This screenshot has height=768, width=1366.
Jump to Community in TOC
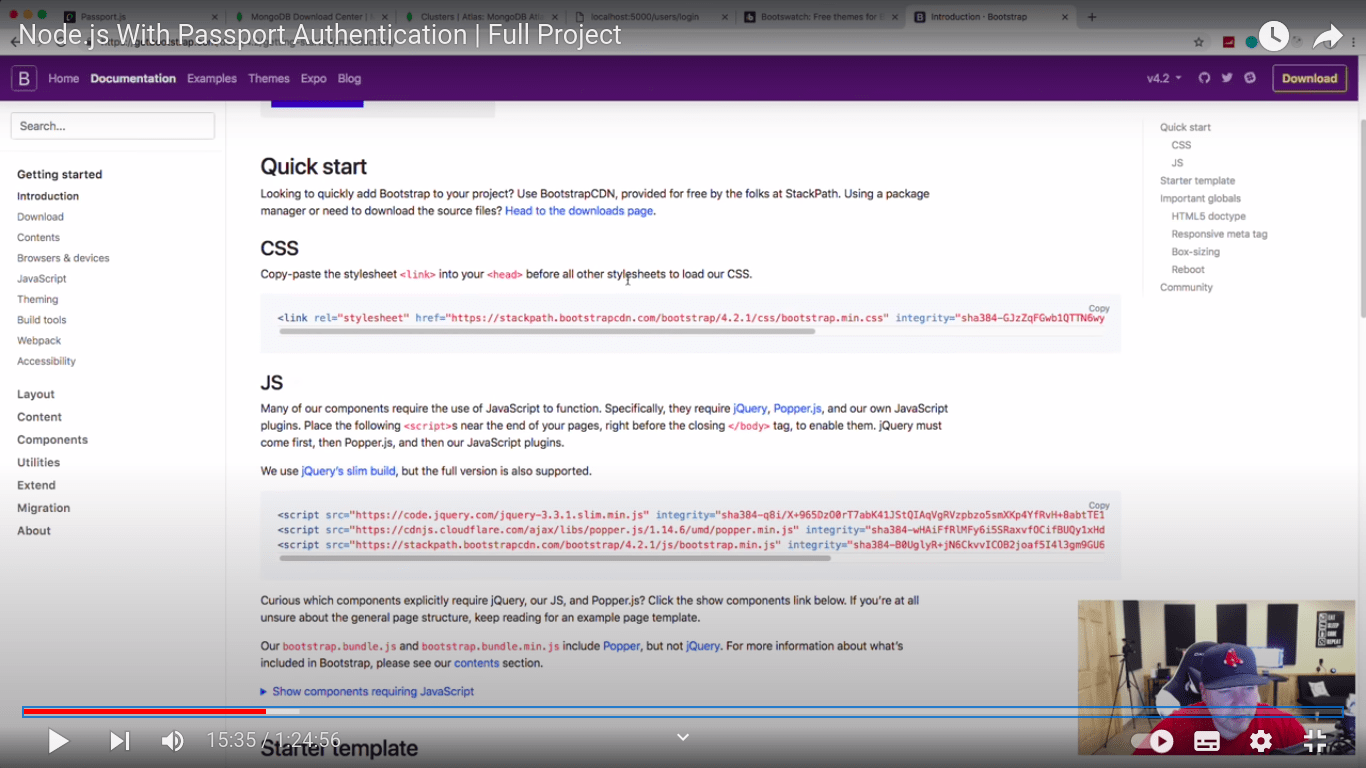click(x=1186, y=287)
